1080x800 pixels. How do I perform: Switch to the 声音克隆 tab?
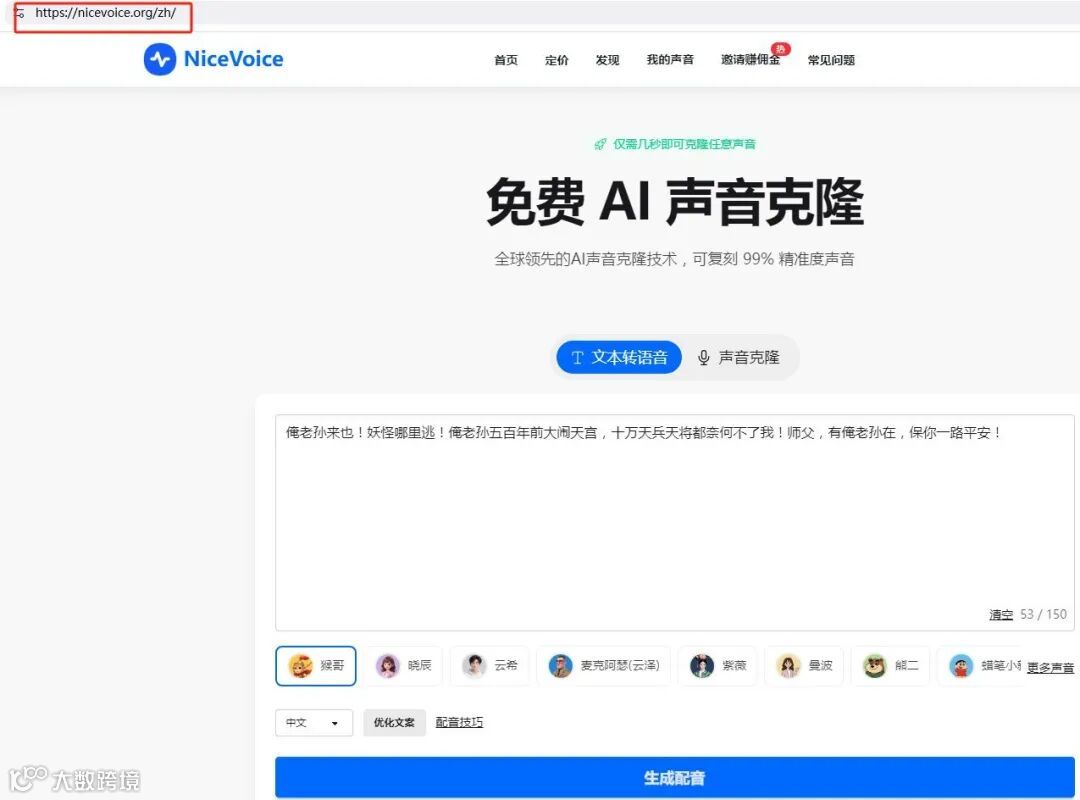(739, 357)
